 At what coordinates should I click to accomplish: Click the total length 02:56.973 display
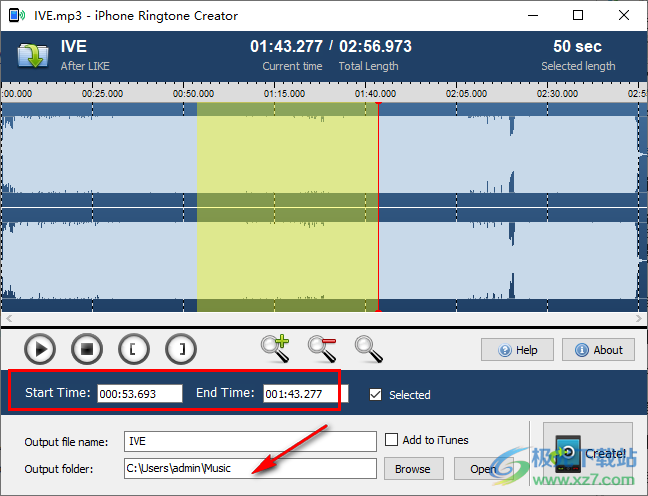coord(375,46)
